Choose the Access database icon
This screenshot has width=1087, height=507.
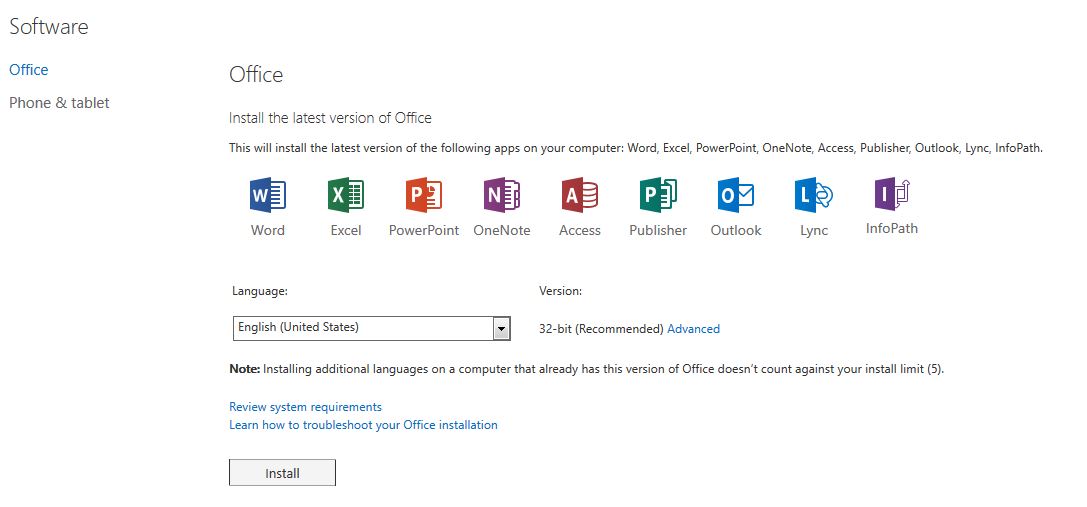pos(580,195)
